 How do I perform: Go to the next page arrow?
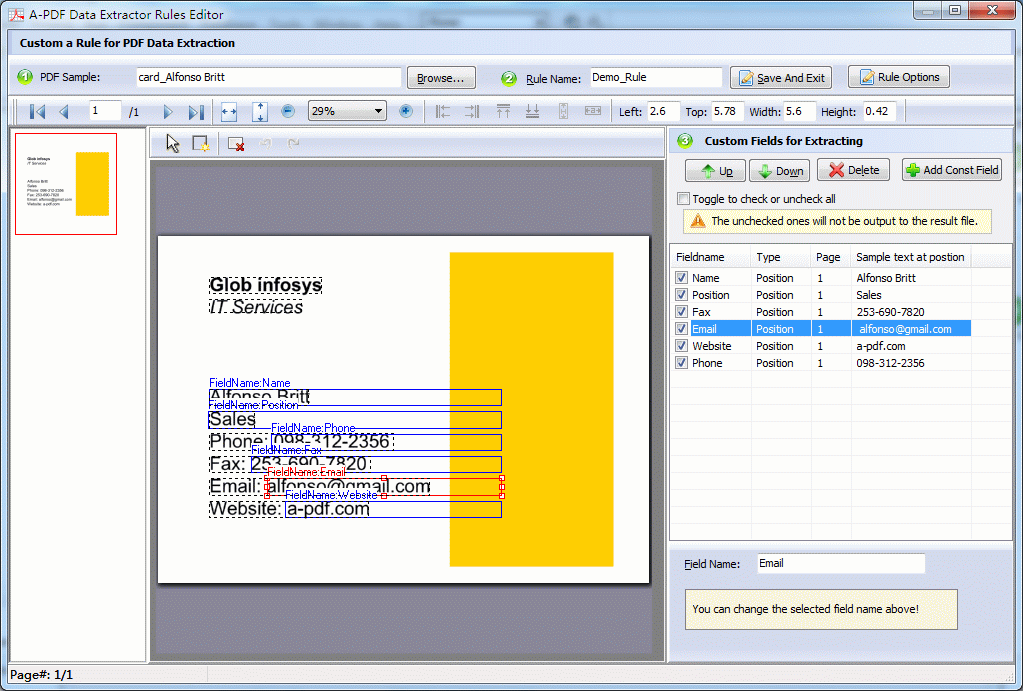(x=167, y=112)
